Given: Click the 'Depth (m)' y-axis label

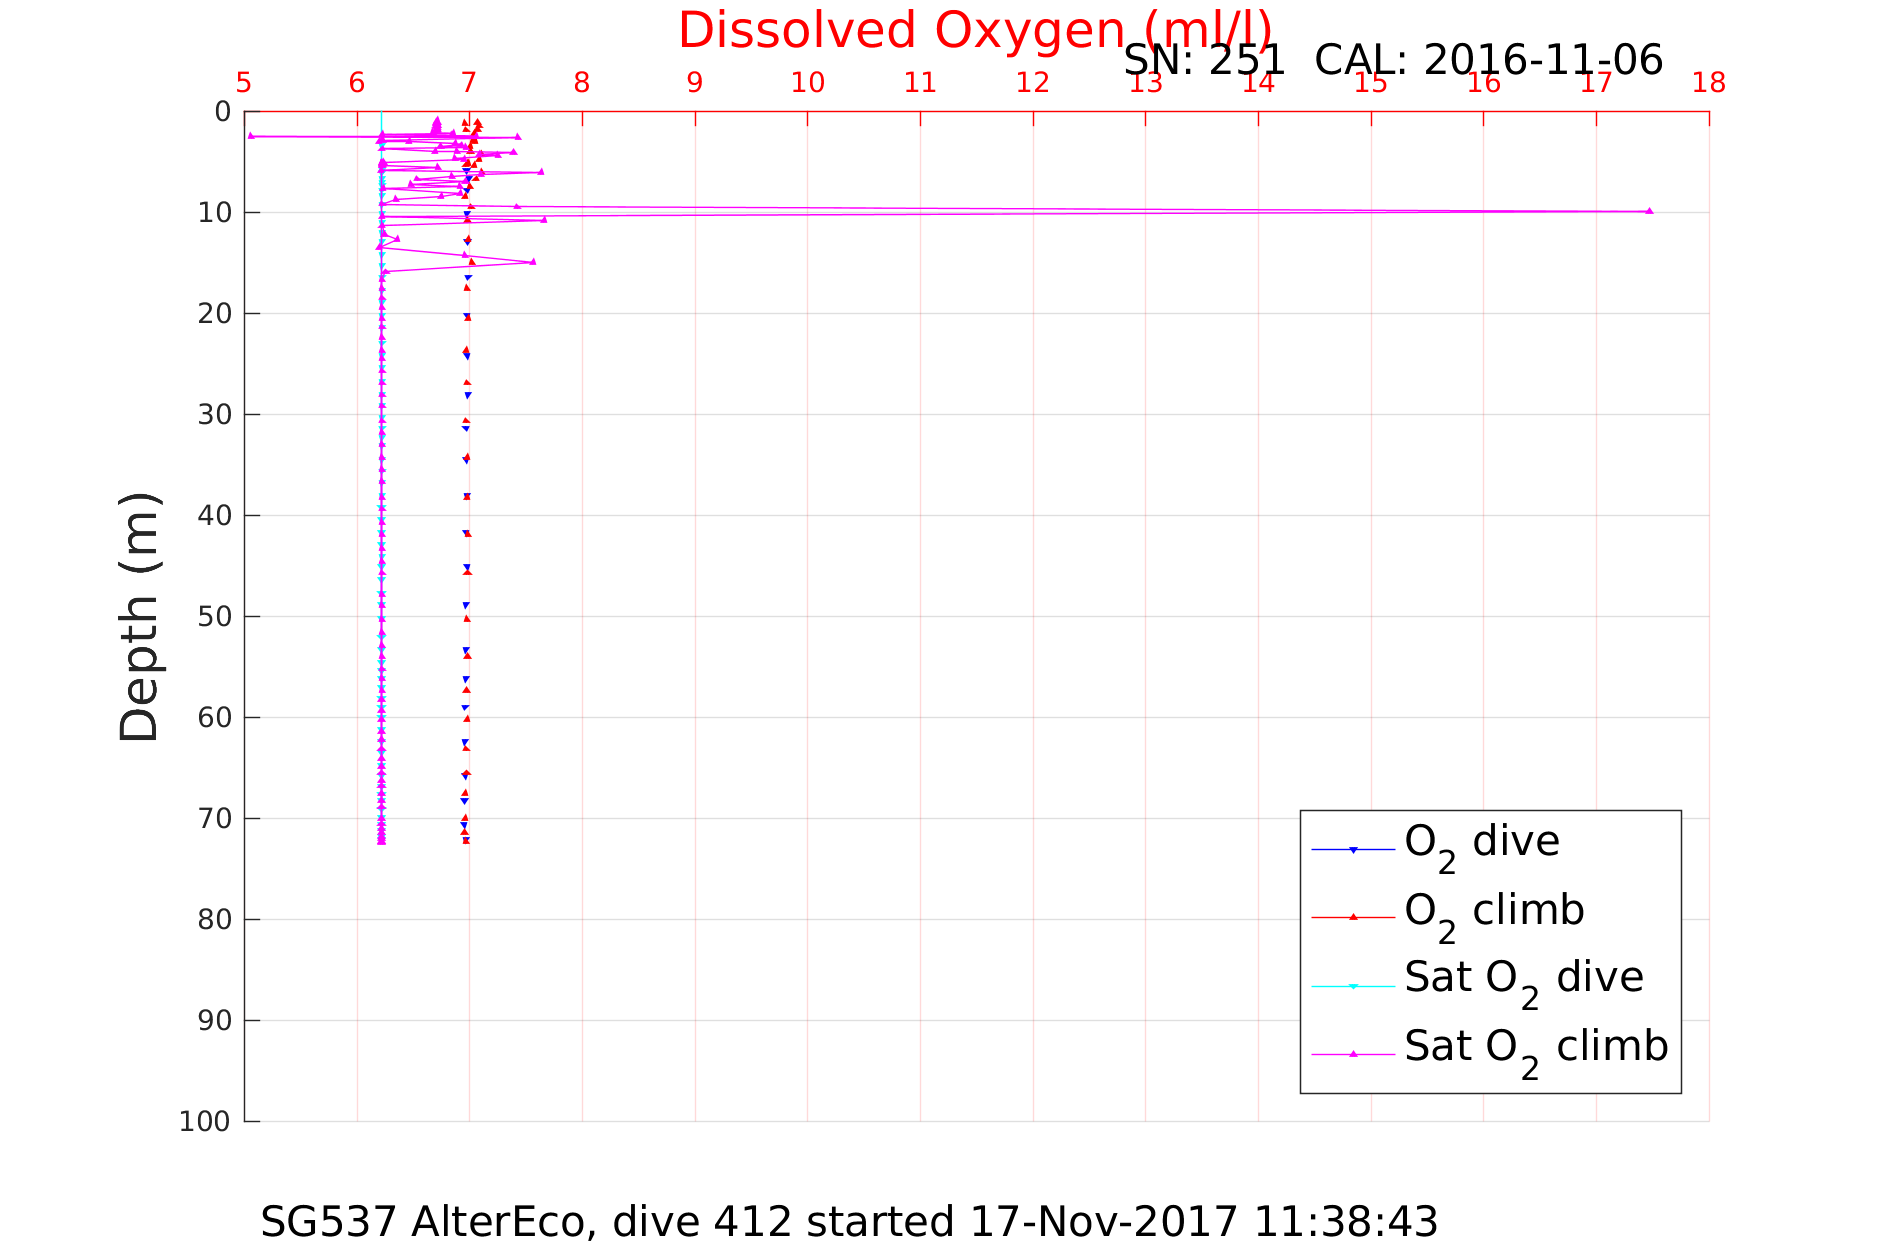Looking at the screenshot, I should point(140,616).
